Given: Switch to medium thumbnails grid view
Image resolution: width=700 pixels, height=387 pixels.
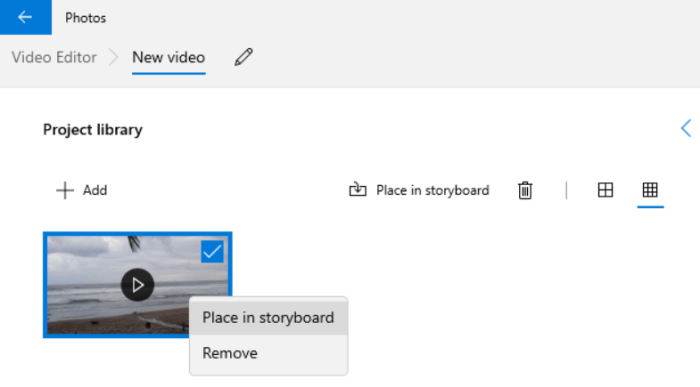Looking at the screenshot, I should 605,190.
